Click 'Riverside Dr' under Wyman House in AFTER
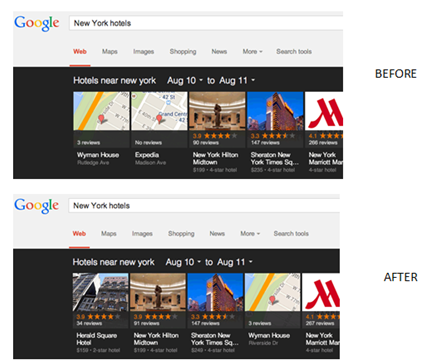Image resolution: width=436 pixels, height=363 pixels. [263, 343]
